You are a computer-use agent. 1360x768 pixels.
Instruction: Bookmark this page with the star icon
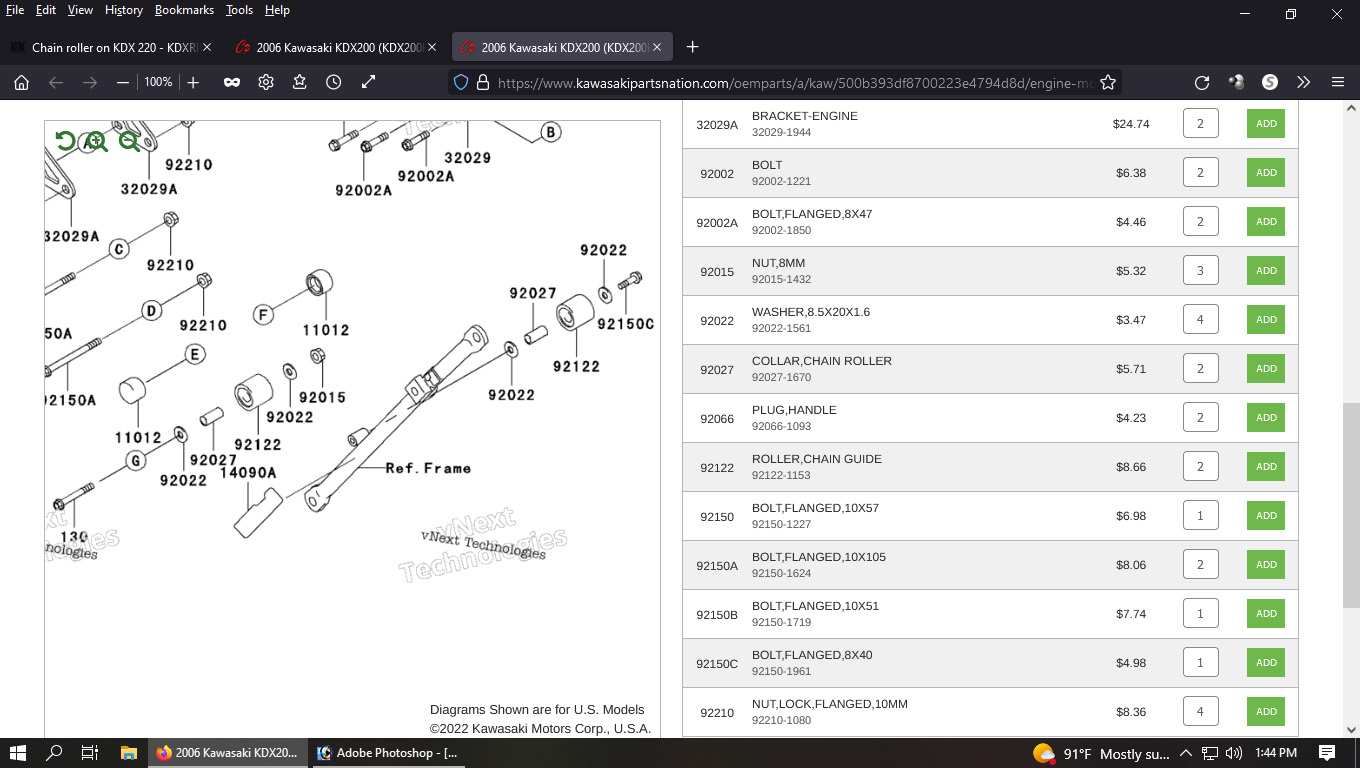(1108, 83)
